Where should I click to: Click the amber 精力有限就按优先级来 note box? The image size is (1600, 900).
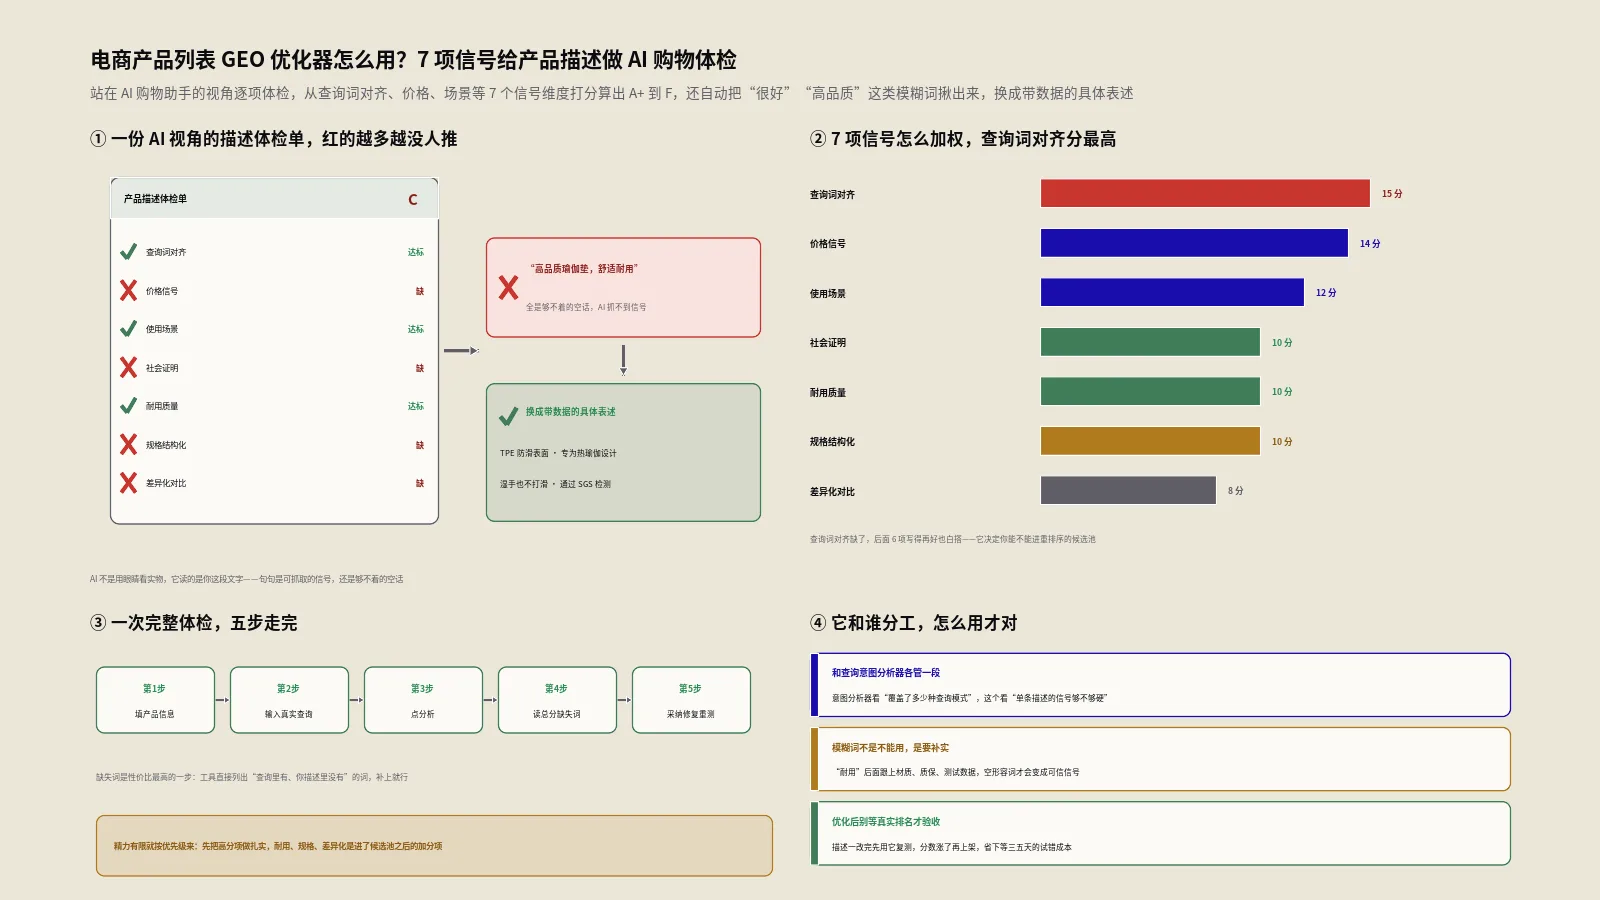(434, 846)
